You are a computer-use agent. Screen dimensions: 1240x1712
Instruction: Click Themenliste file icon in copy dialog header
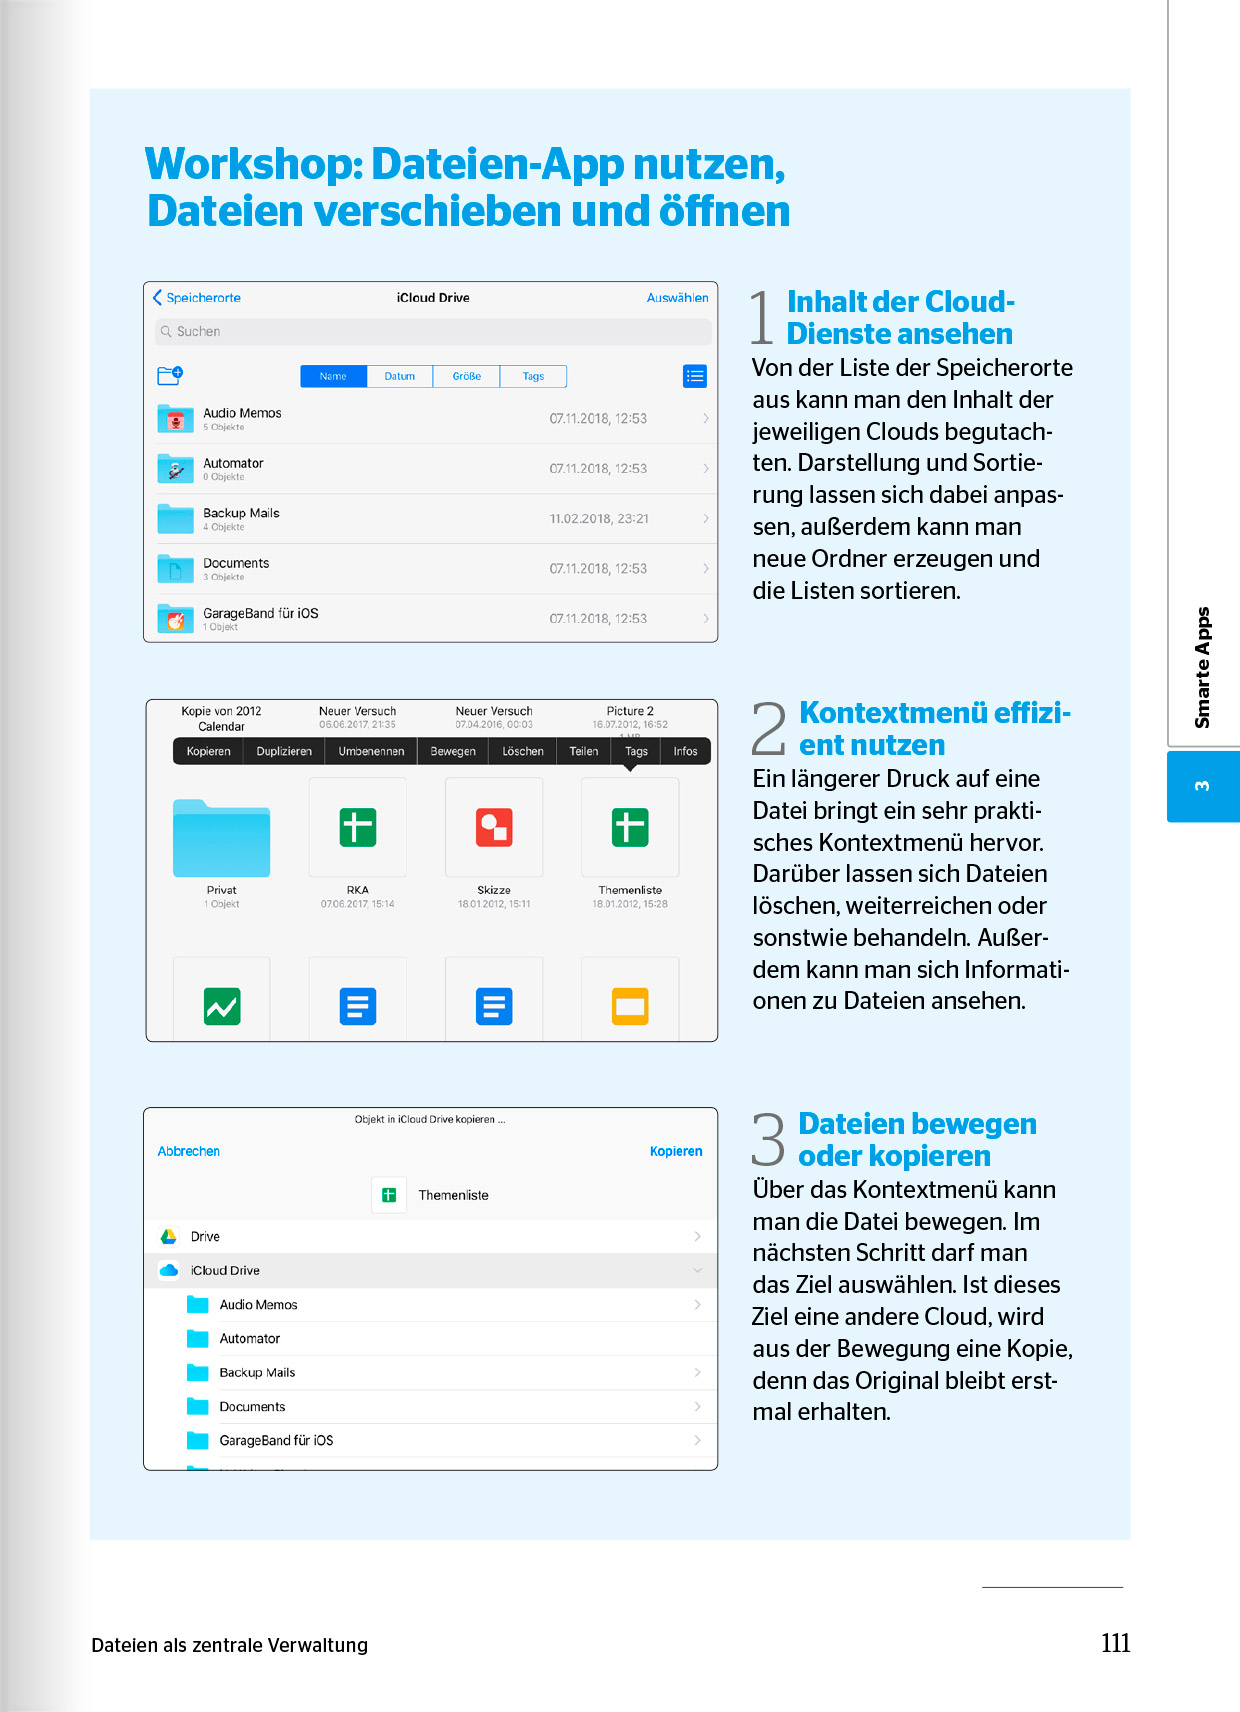pyautogui.click(x=389, y=1195)
